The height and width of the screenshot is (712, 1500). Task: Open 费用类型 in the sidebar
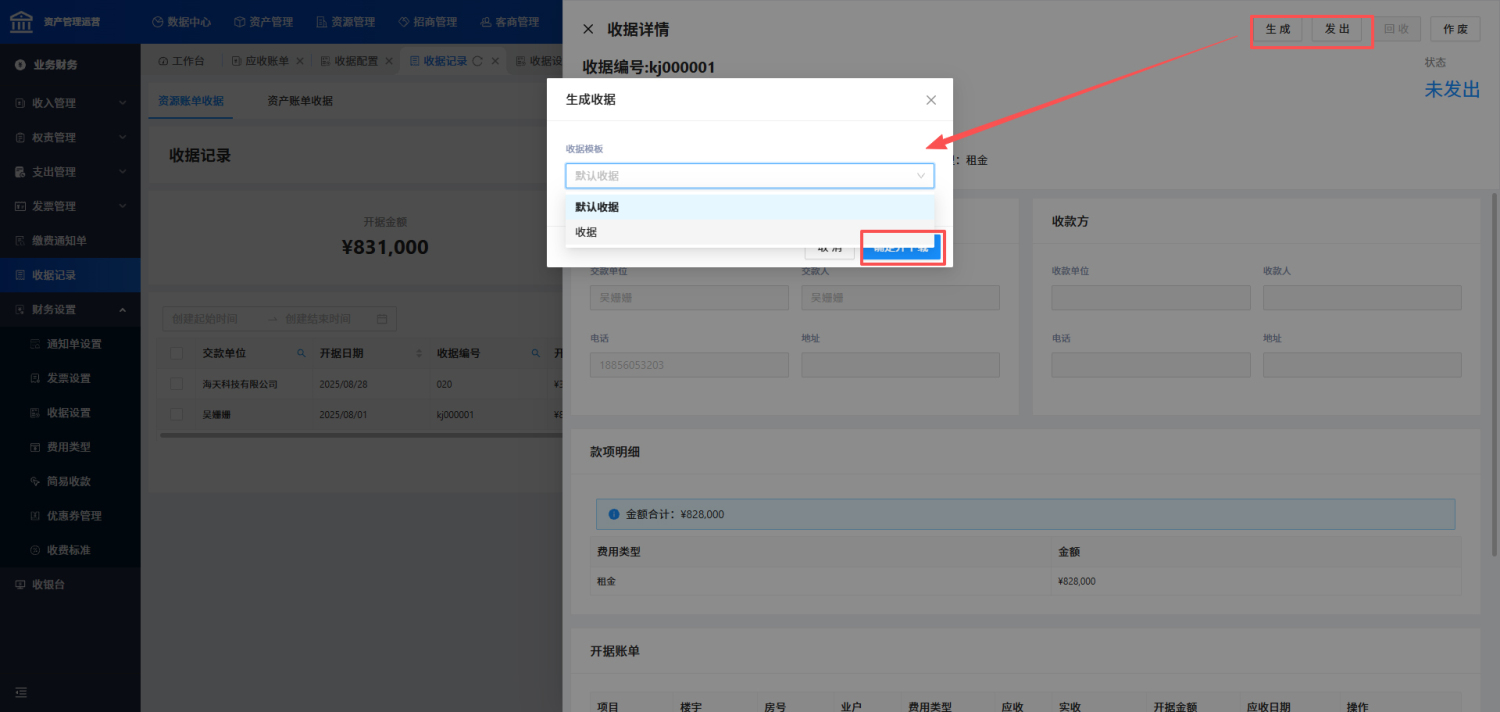coord(70,447)
